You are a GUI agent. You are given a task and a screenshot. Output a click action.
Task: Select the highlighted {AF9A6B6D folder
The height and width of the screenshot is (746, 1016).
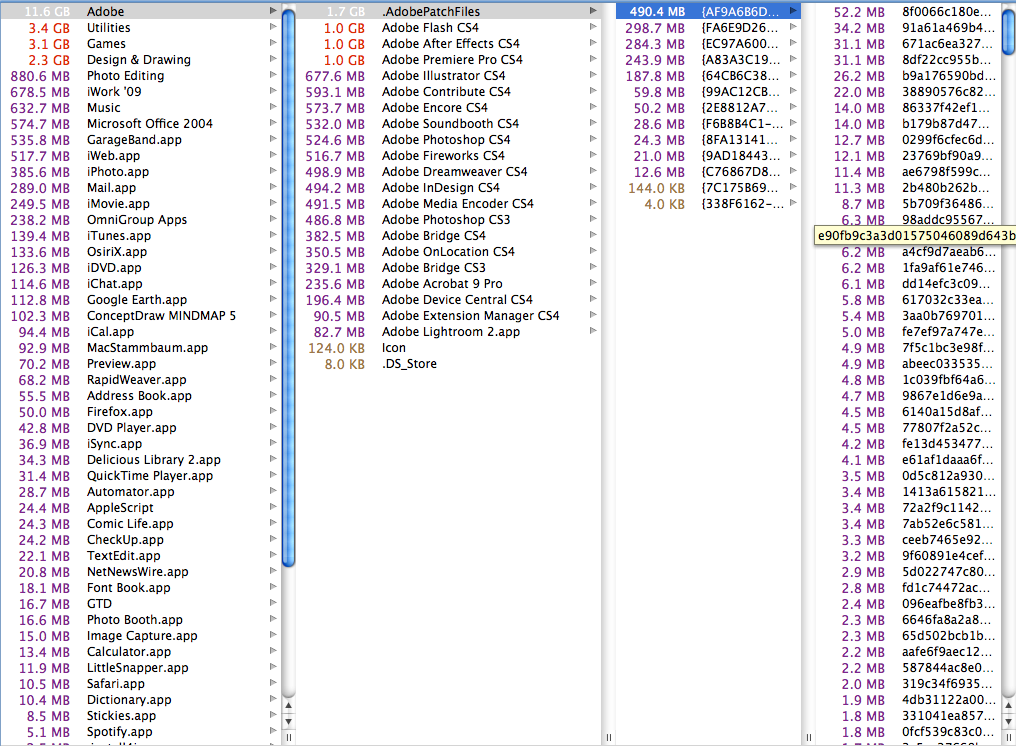pyautogui.click(x=708, y=11)
